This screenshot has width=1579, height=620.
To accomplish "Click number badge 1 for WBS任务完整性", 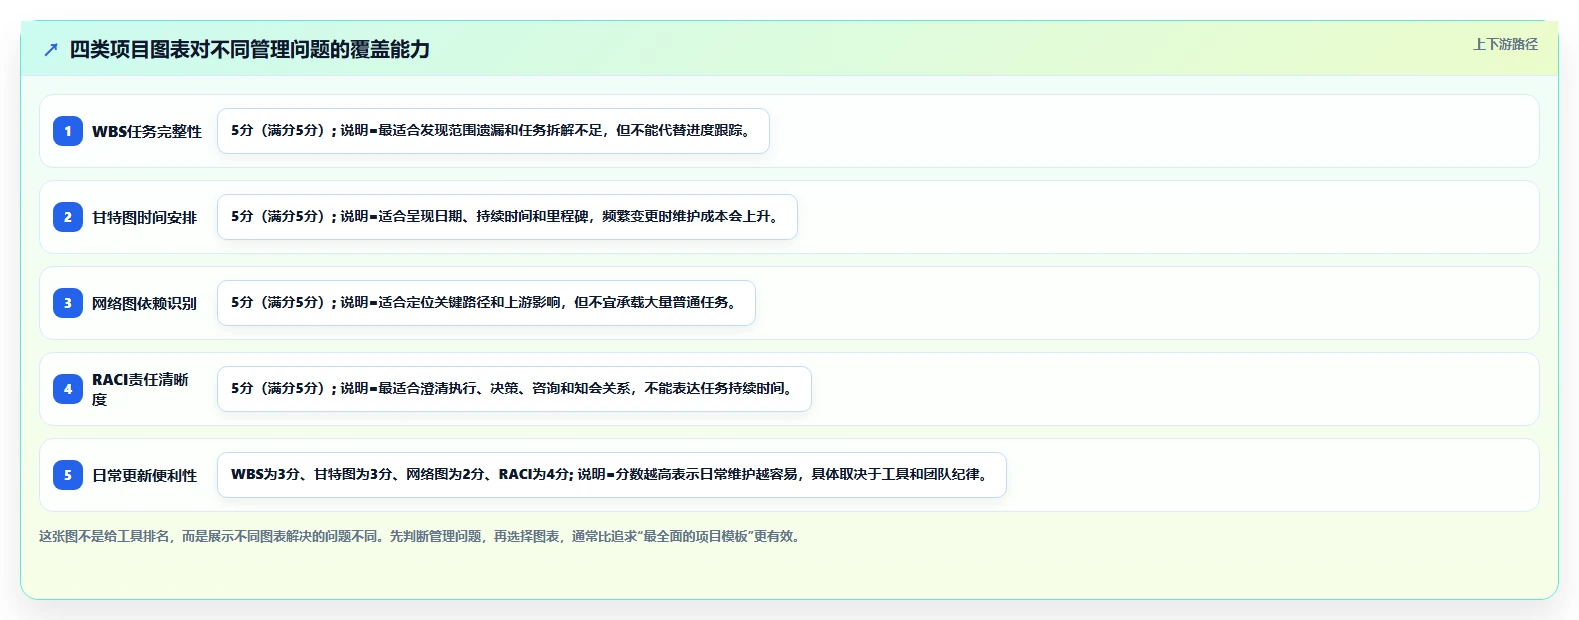I will pos(68,131).
